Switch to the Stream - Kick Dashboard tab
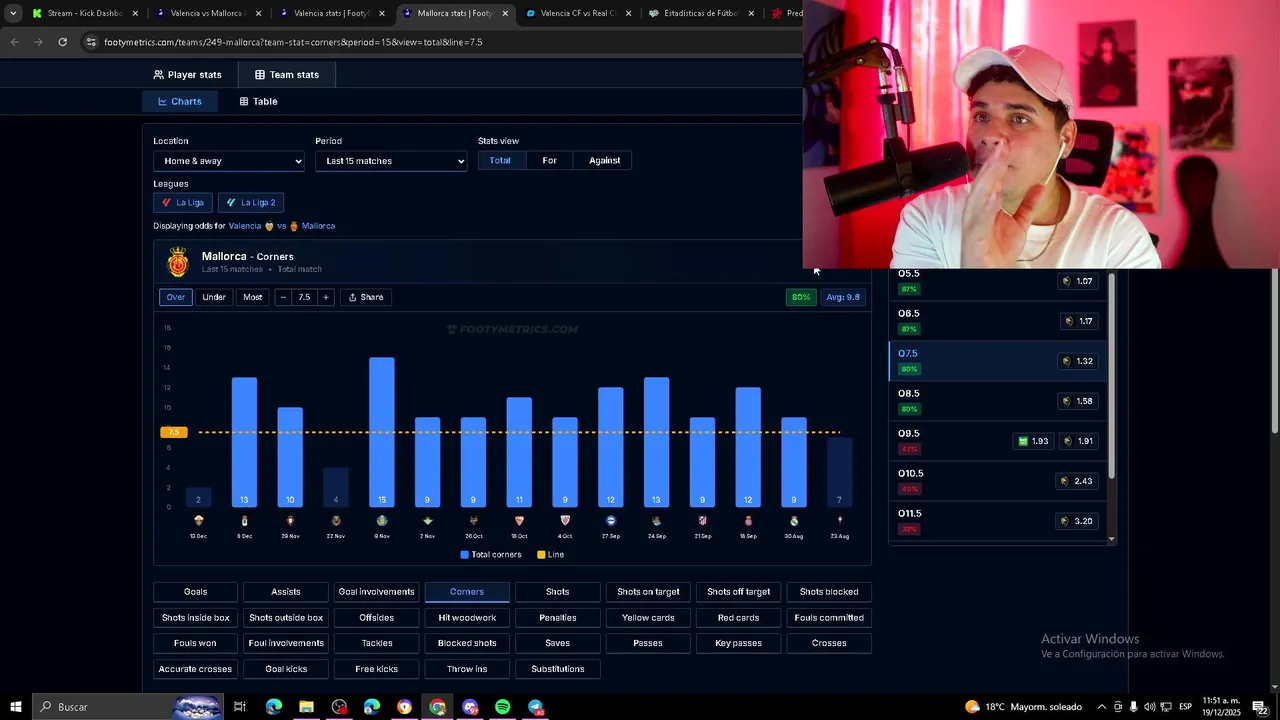1280x720 pixels. click(x=85, y=13)
